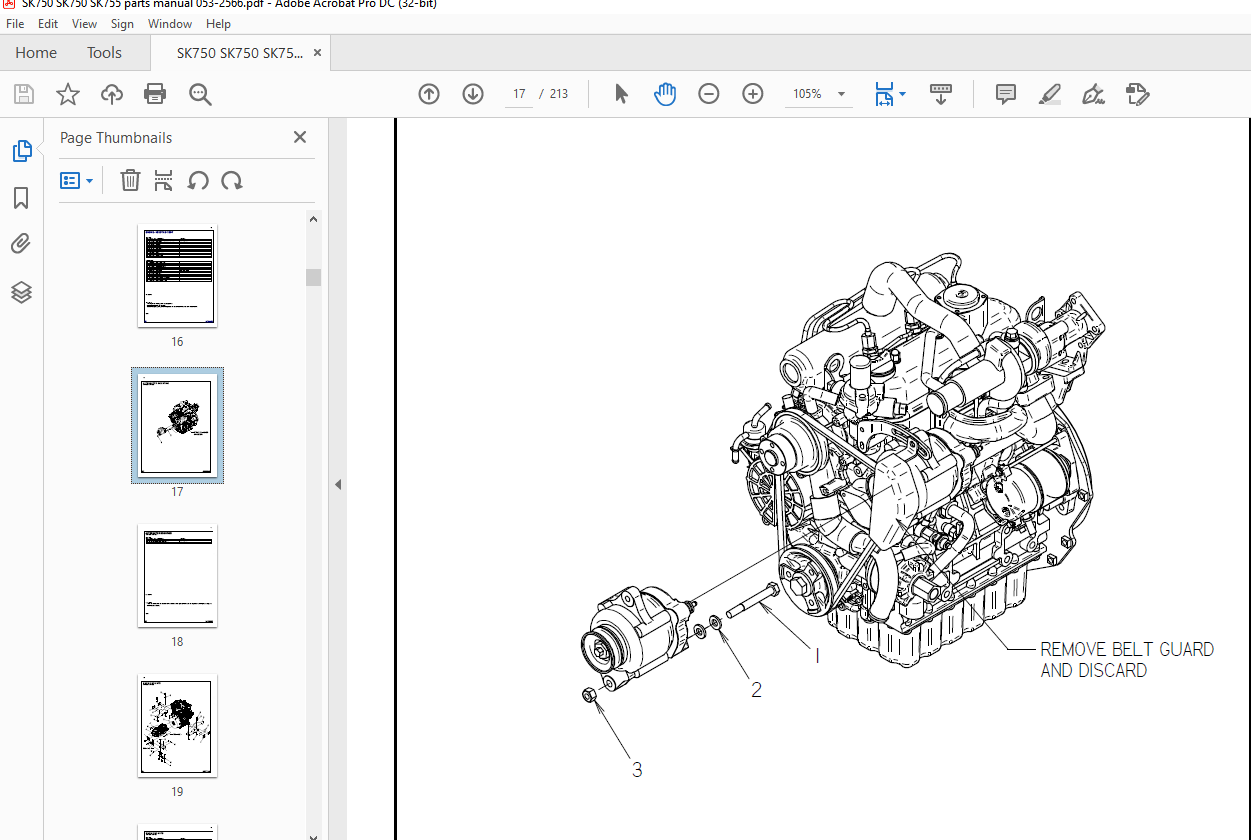The height and width of the screenshot is (840, 1251).
Task: Select the page 16 thumbnail
Action: [x=177, y=276]
